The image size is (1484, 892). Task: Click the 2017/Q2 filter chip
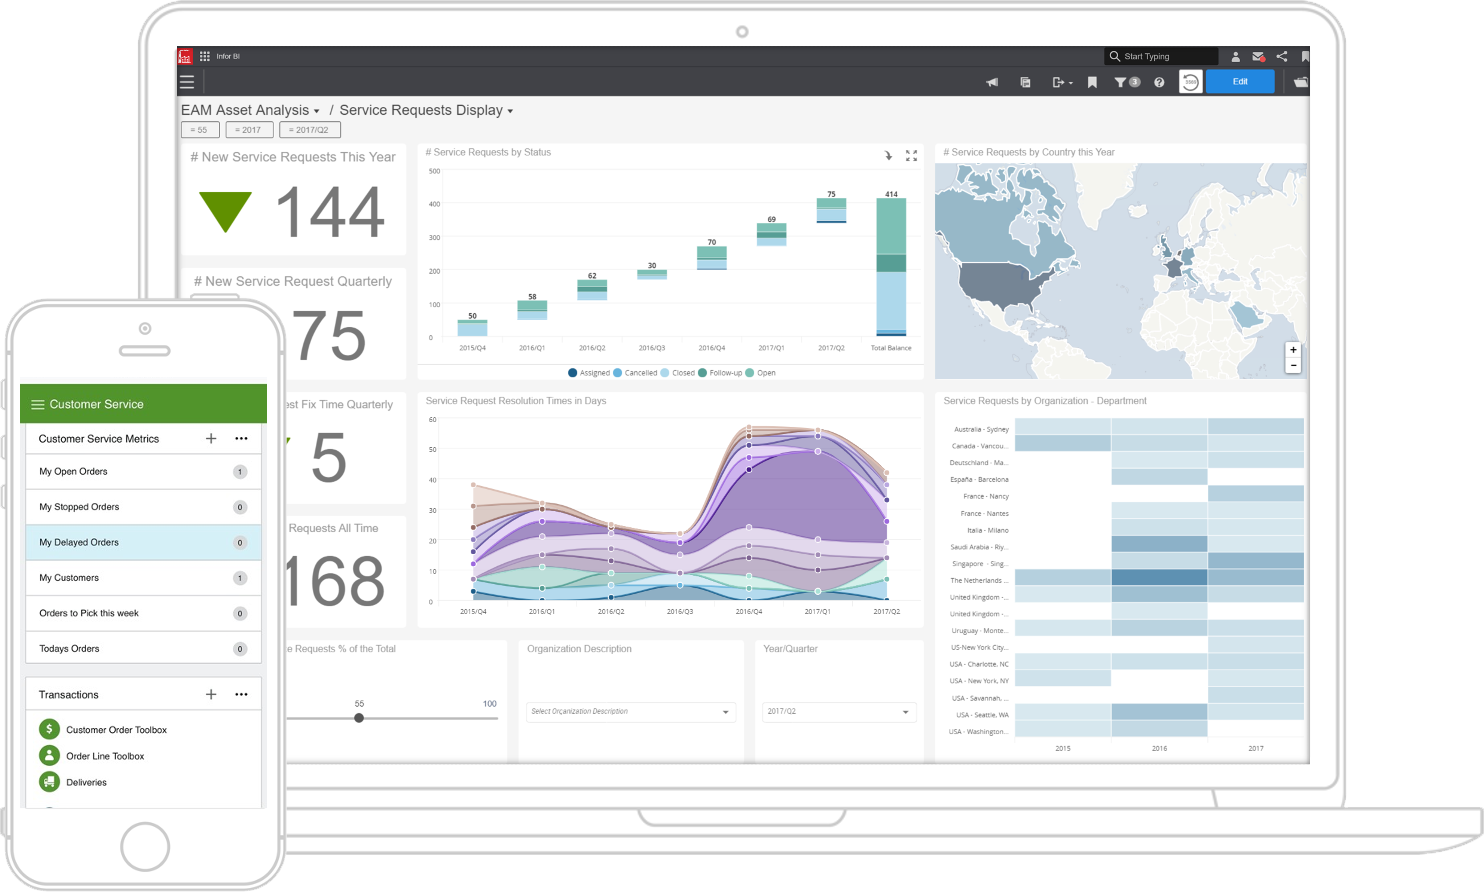click(310, 130)
